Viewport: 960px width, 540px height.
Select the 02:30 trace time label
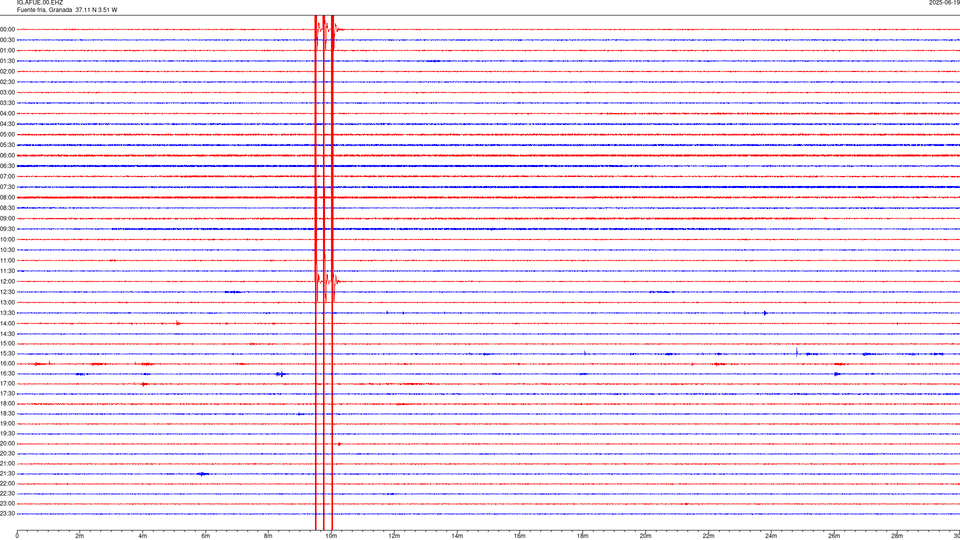click(x=7, y=82)
